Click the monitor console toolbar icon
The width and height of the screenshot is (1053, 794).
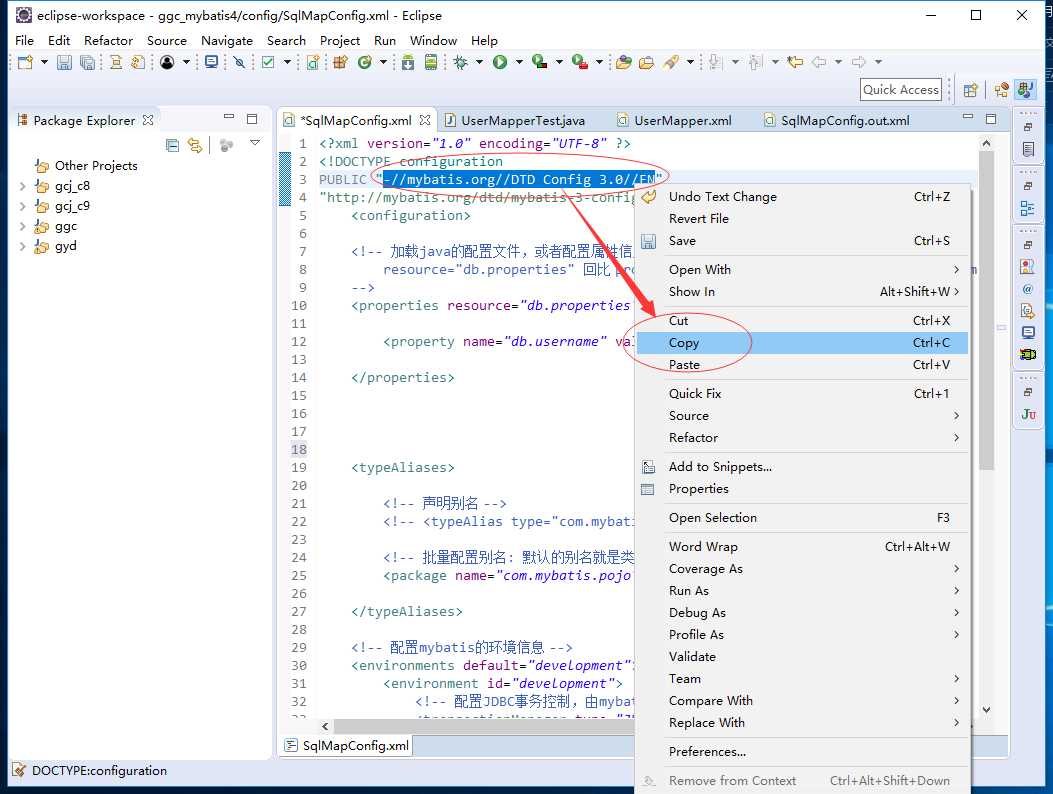(x=212, y=62)
